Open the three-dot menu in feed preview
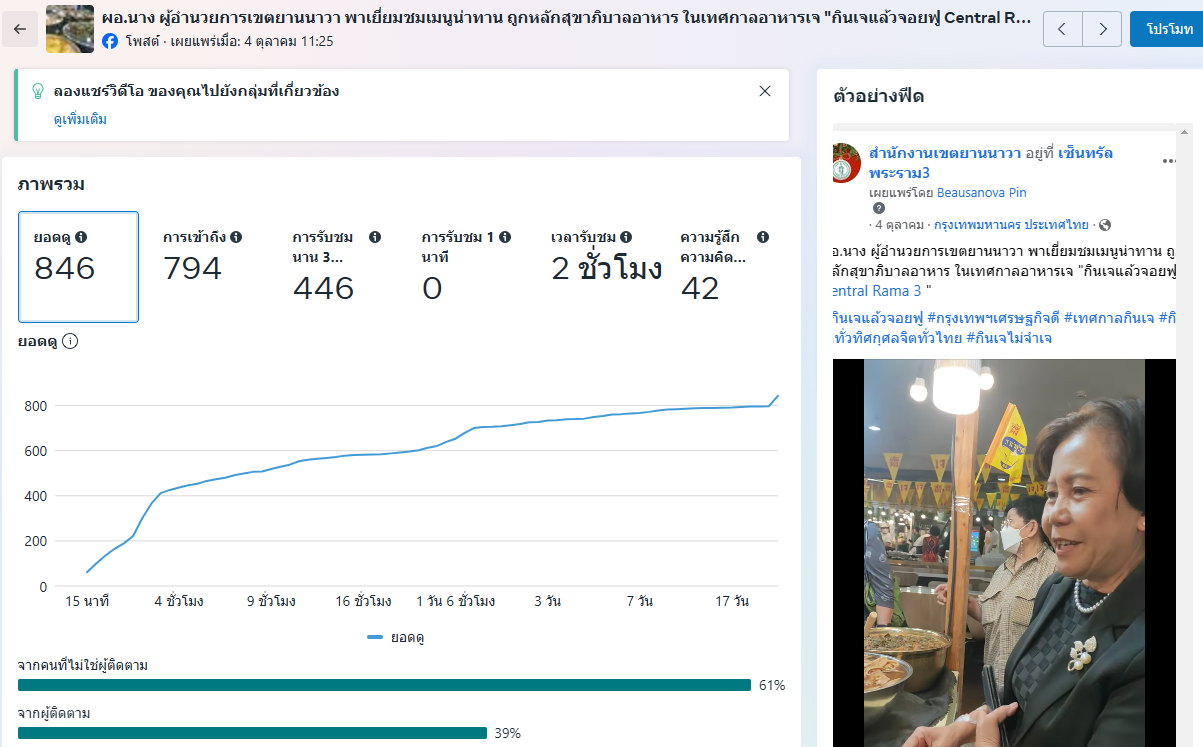Viewport: 1203px width, 747px height. (x=1169, y=161)
